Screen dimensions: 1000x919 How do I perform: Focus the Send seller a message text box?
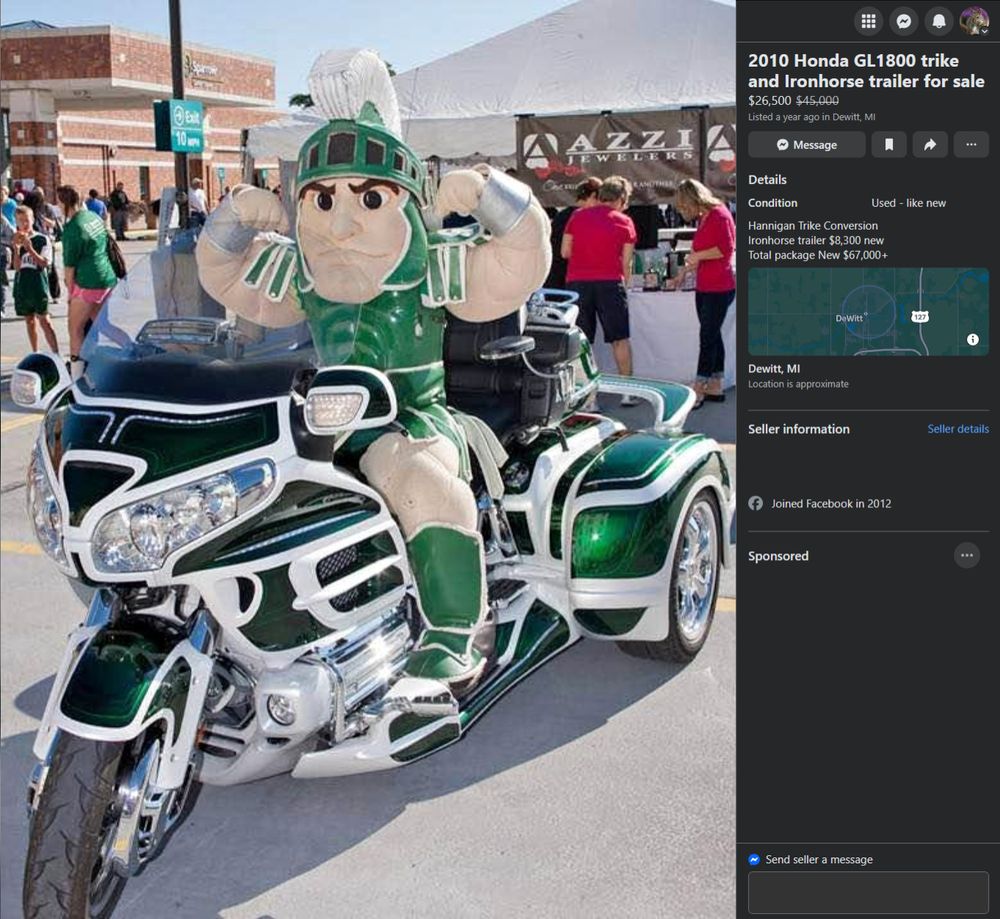click(868, 892)
